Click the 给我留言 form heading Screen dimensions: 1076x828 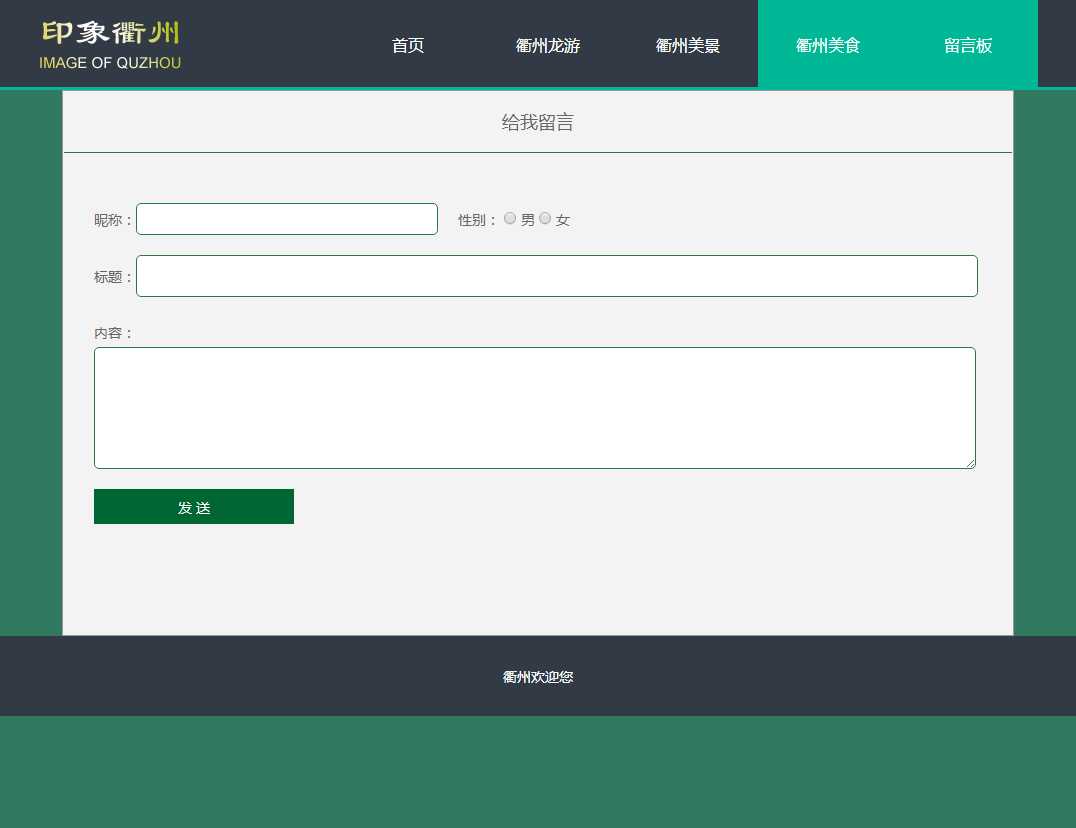click(537, 123)
